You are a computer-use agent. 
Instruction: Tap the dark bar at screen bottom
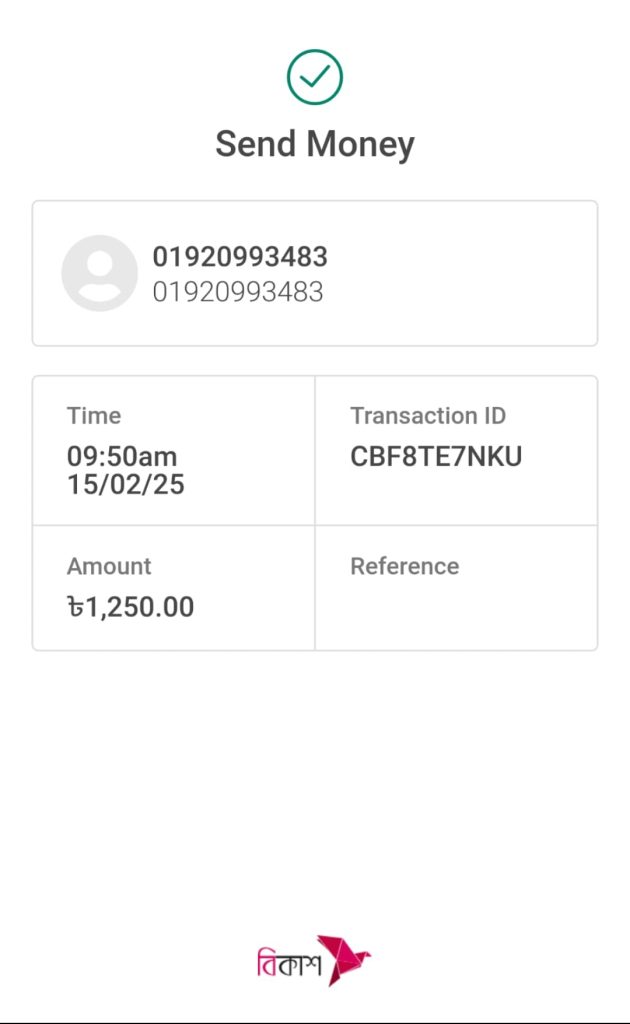(315, 1022)
